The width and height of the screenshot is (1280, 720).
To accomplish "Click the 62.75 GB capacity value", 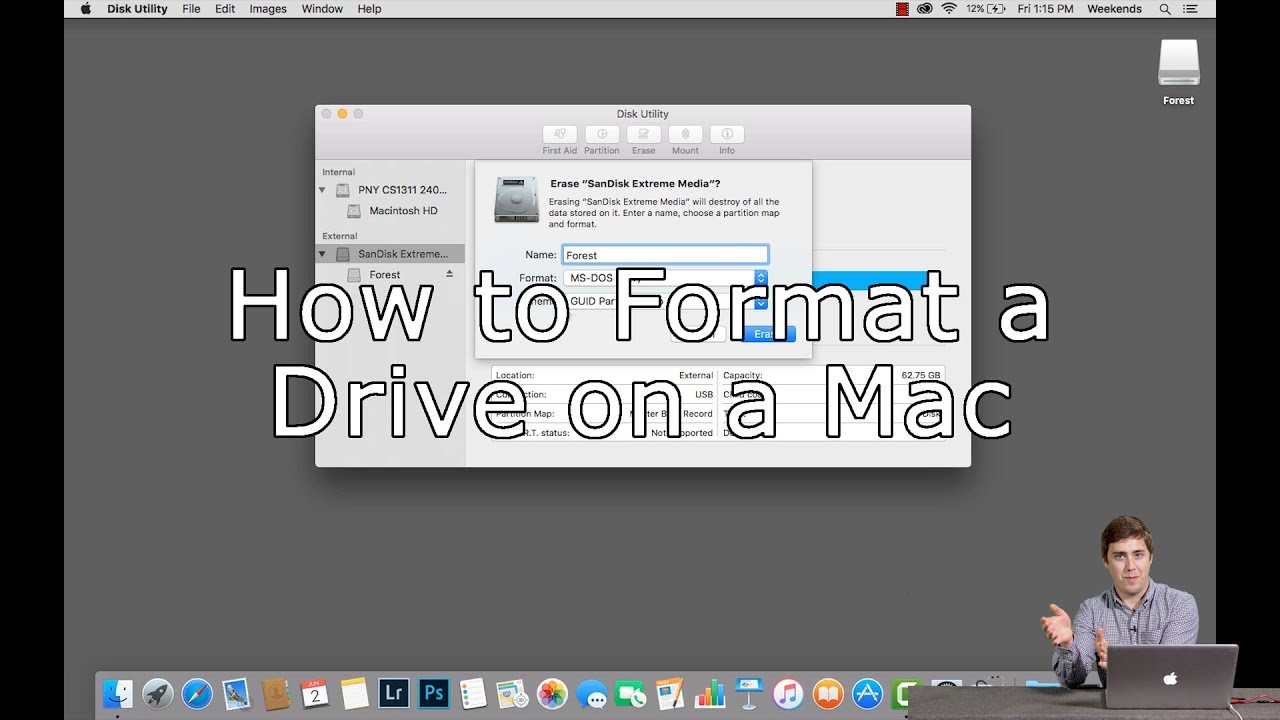I will click(921, 376).
